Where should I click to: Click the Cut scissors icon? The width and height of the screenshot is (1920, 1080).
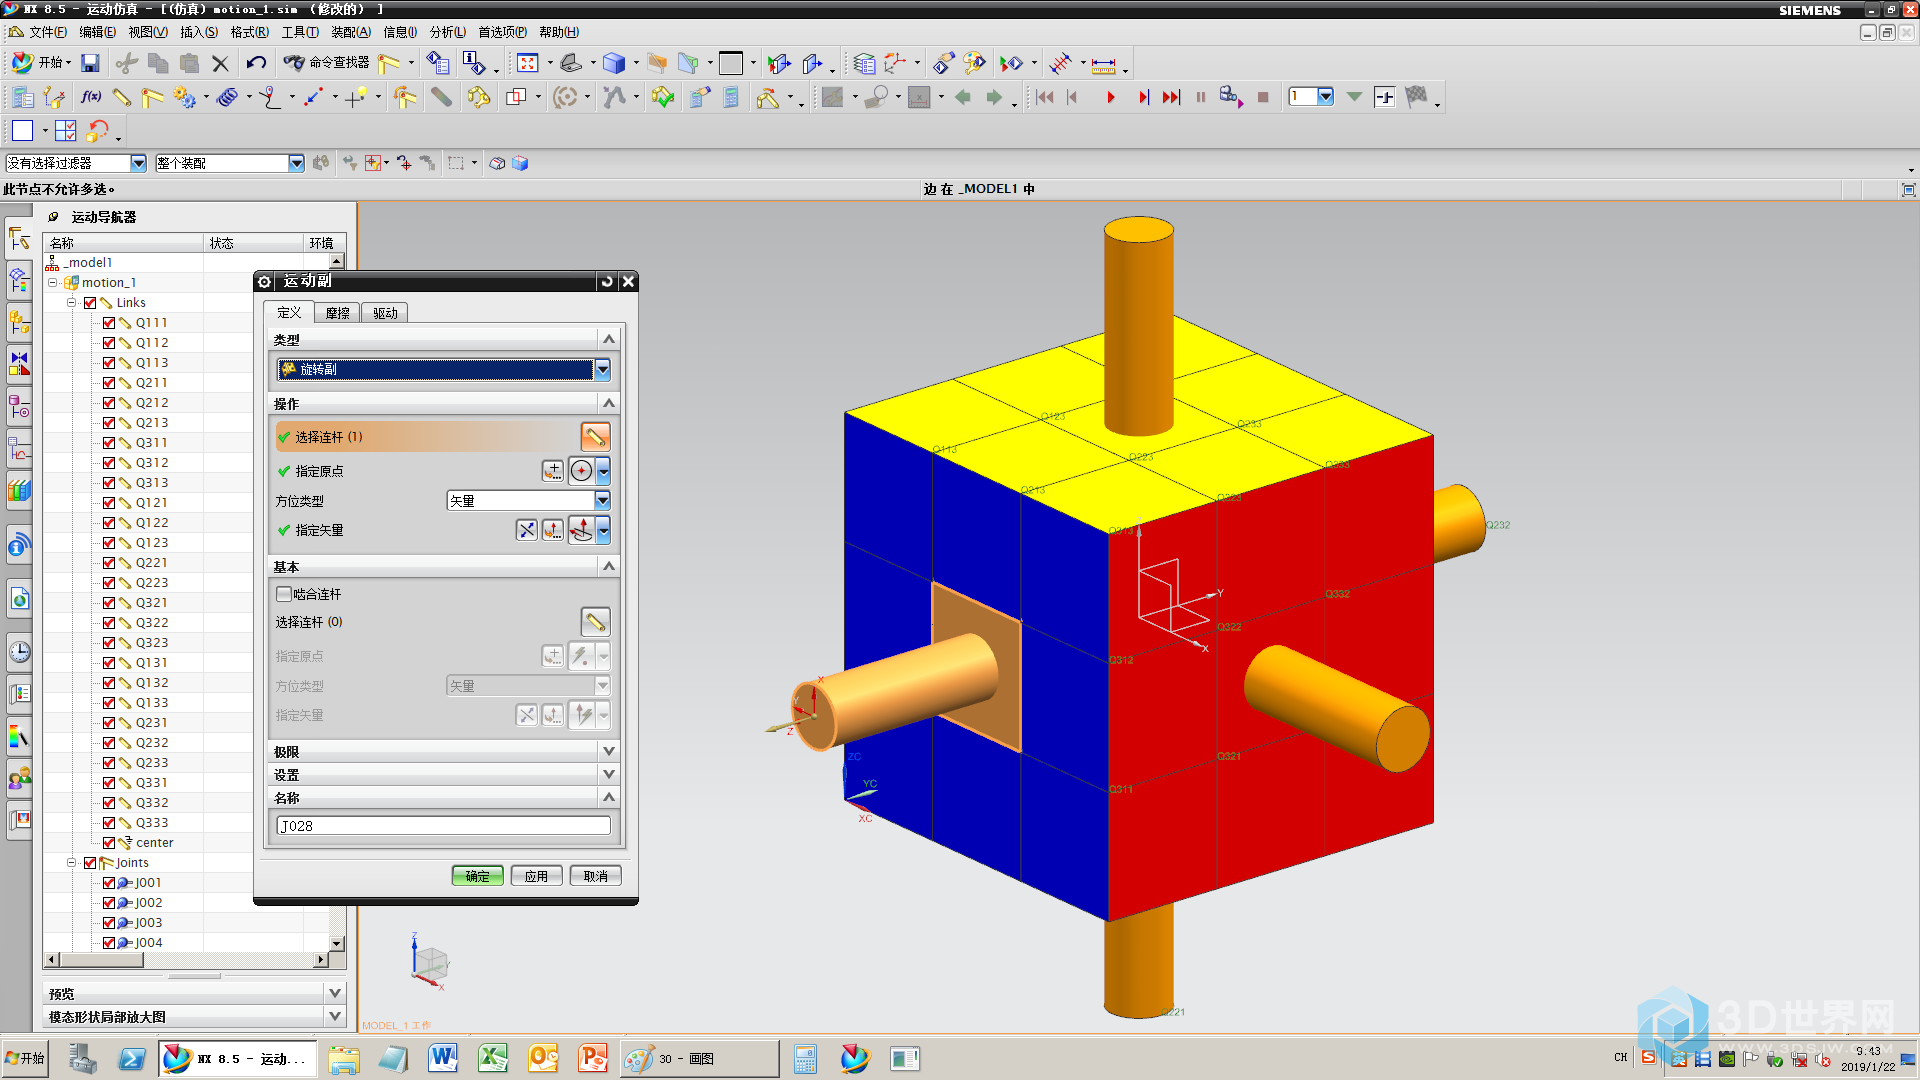coord(126,63)
